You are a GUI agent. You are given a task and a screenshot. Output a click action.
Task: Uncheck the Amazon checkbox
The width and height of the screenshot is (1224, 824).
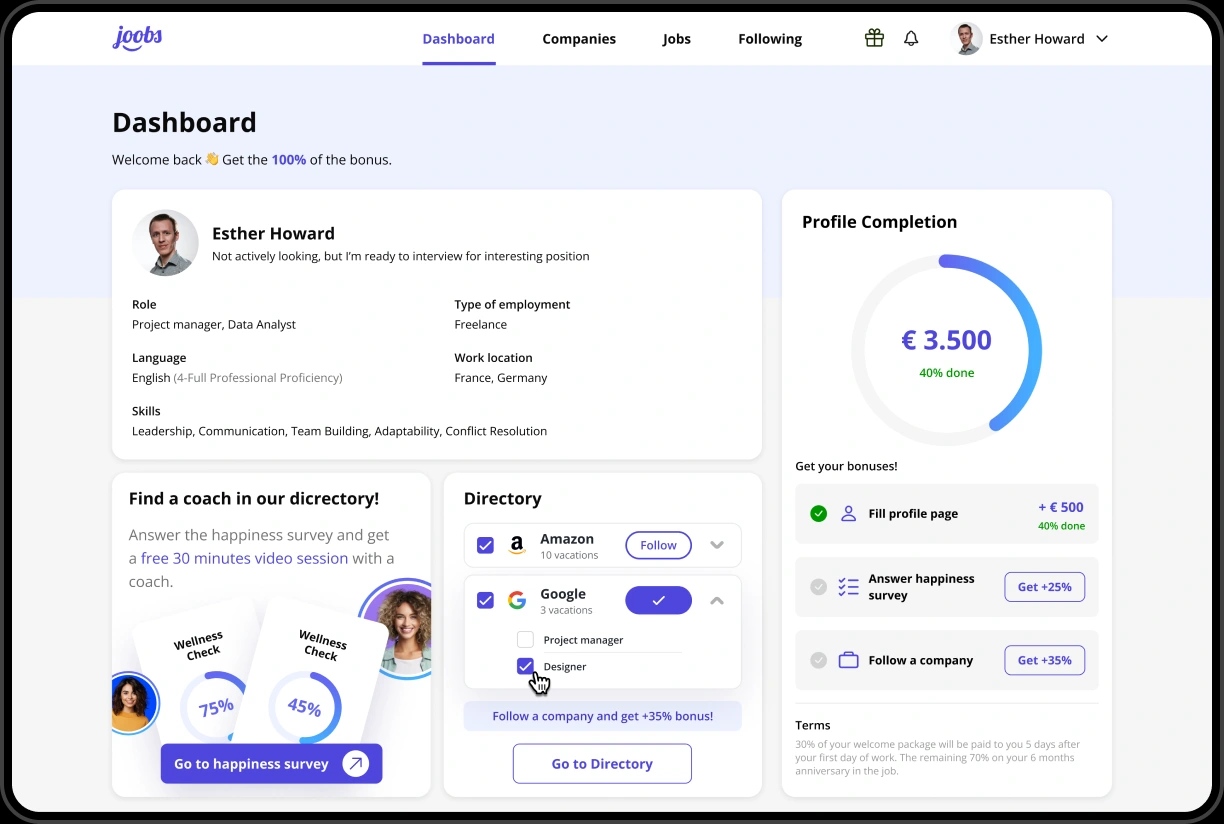[x=485, y=545]
